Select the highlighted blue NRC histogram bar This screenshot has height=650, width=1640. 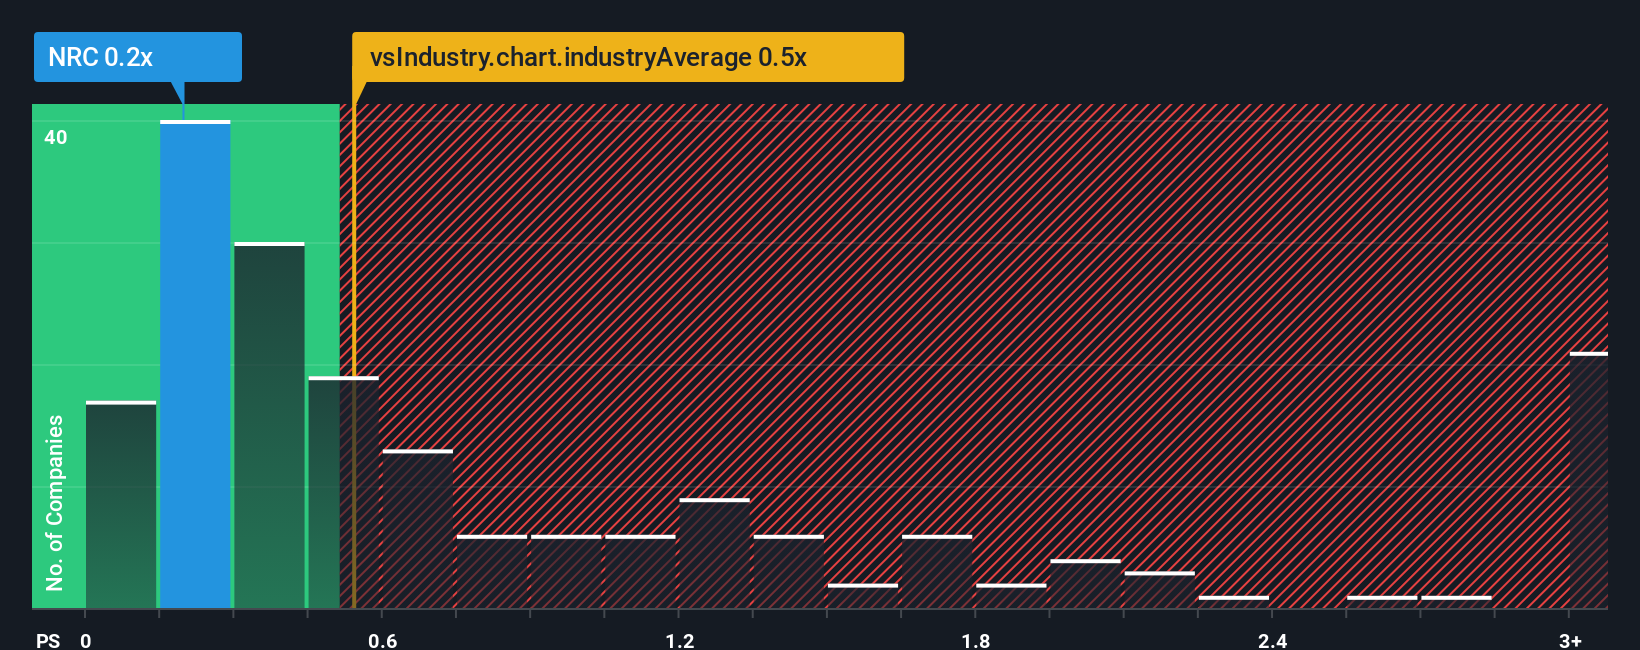195,364
